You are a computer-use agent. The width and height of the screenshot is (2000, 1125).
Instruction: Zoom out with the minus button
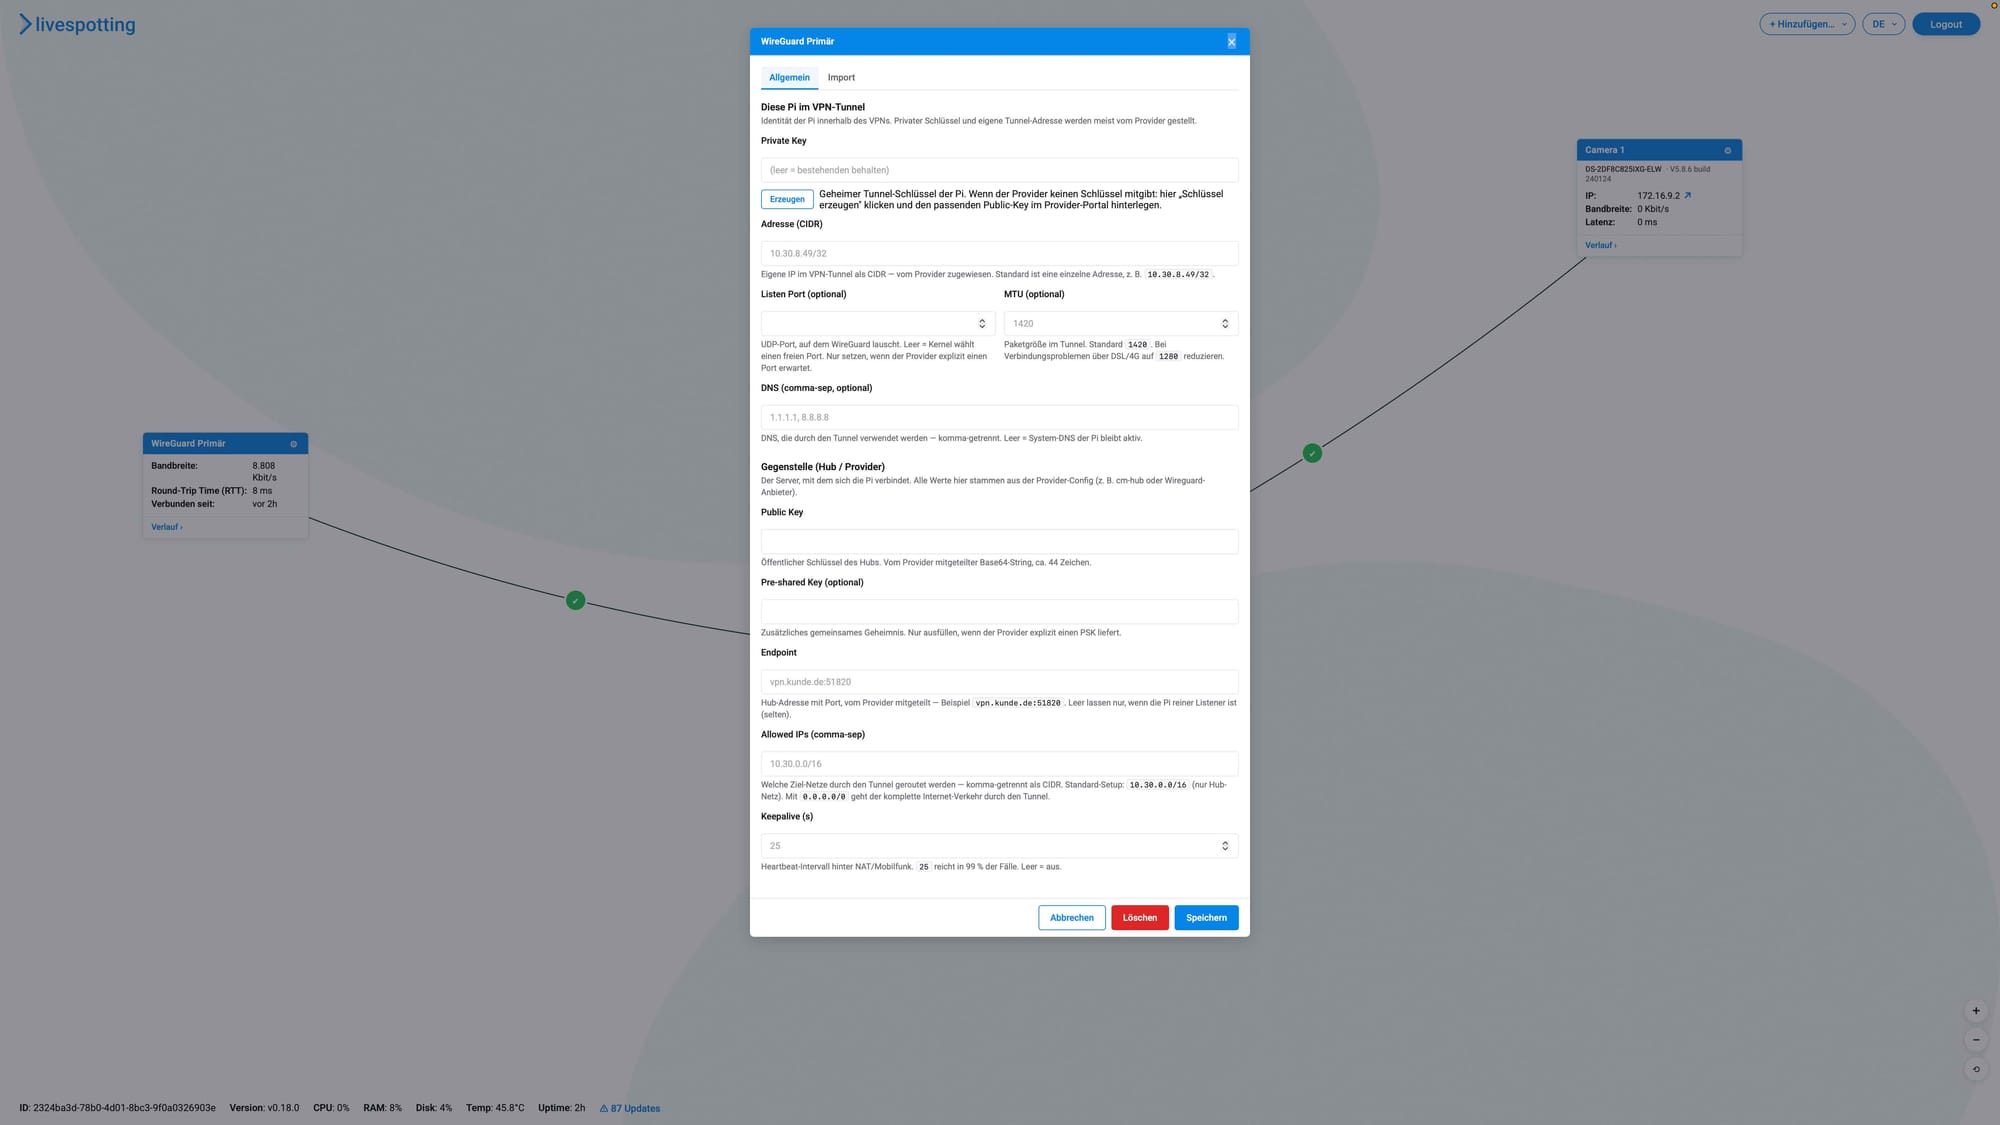(x=1975, y=1040)
